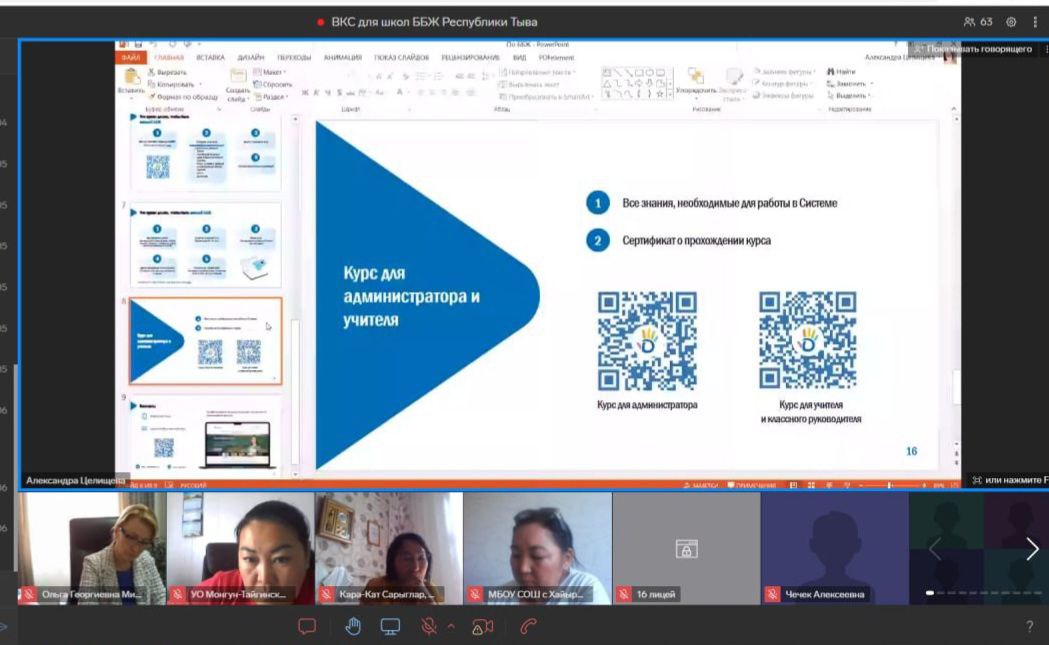Expand microphone options caret

coord(451,626)
